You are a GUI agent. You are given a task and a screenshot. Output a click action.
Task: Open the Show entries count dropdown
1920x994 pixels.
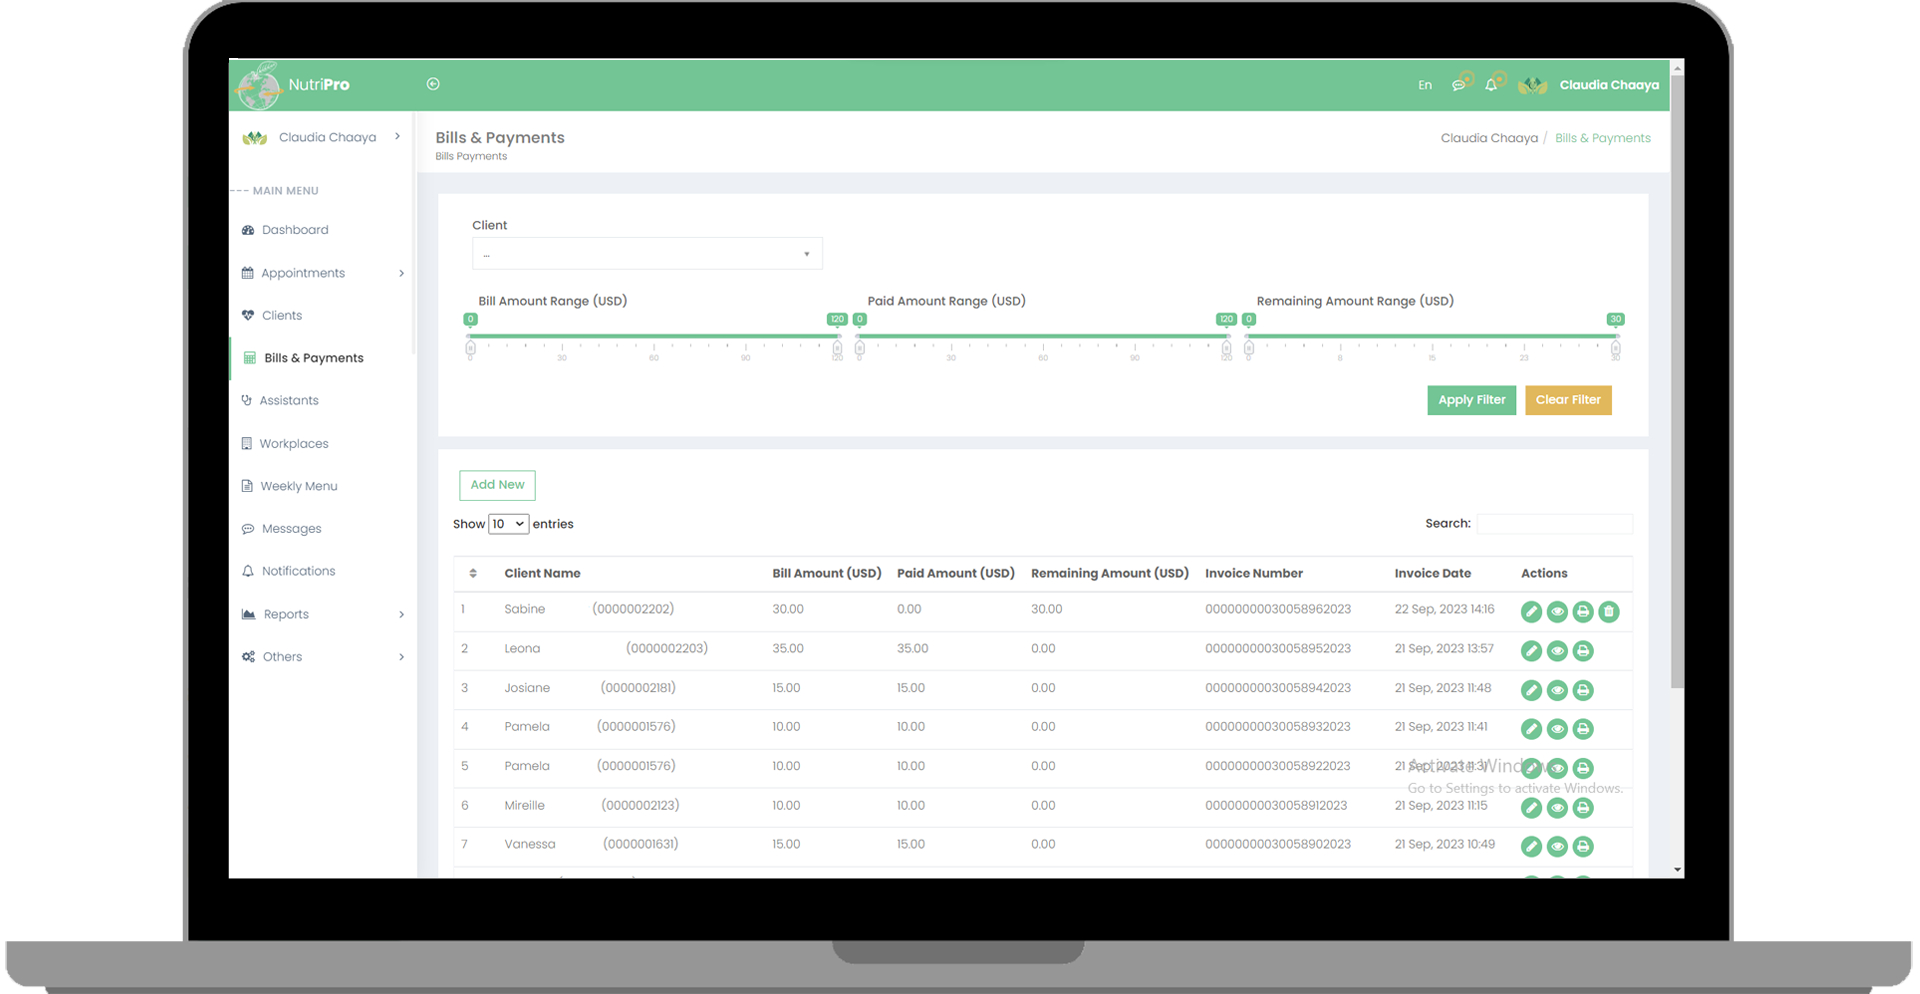click(508, 524)
